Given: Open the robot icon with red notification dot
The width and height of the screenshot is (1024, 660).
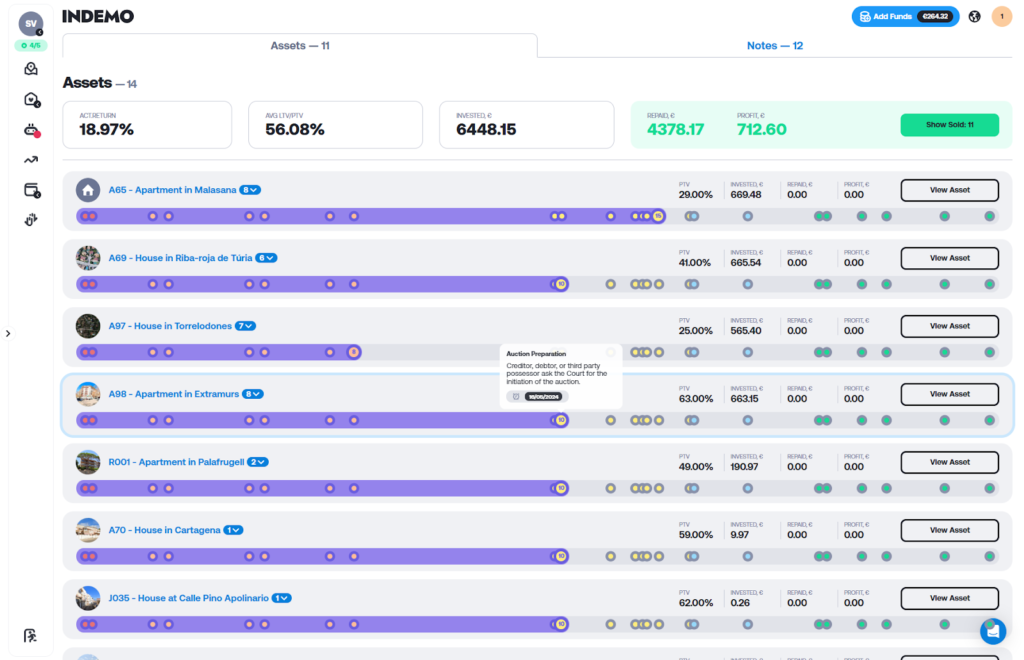Looking at the screenshot, I should click(31, 130).
